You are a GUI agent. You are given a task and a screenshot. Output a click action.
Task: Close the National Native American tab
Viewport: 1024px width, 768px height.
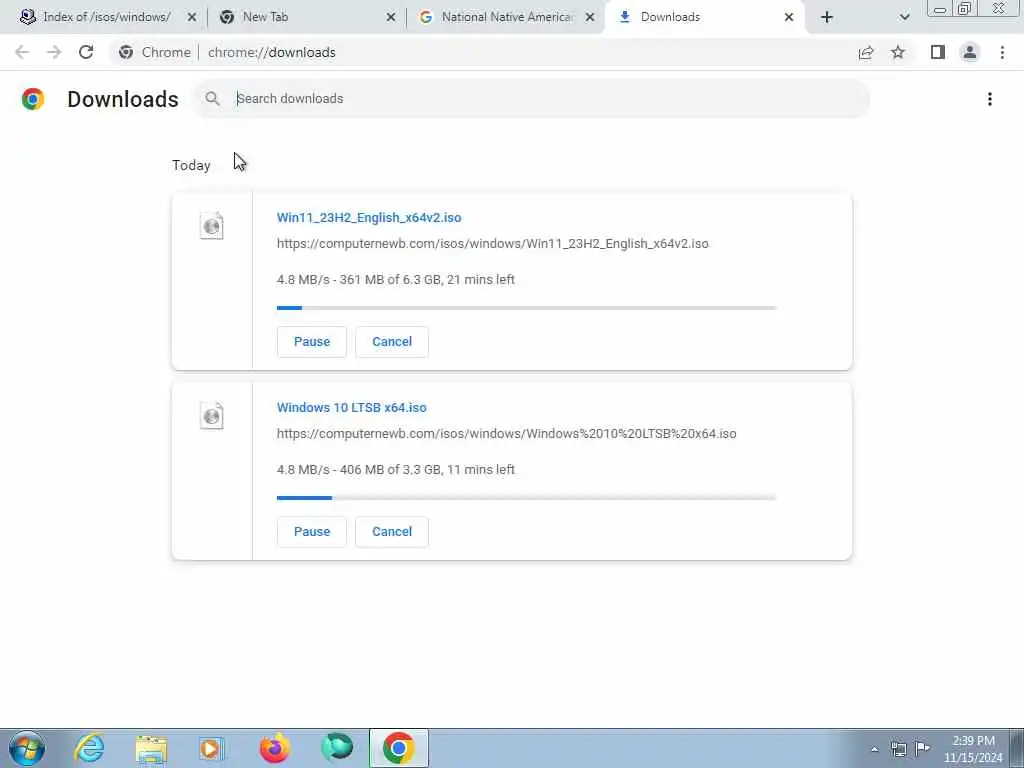click(590, 17)
